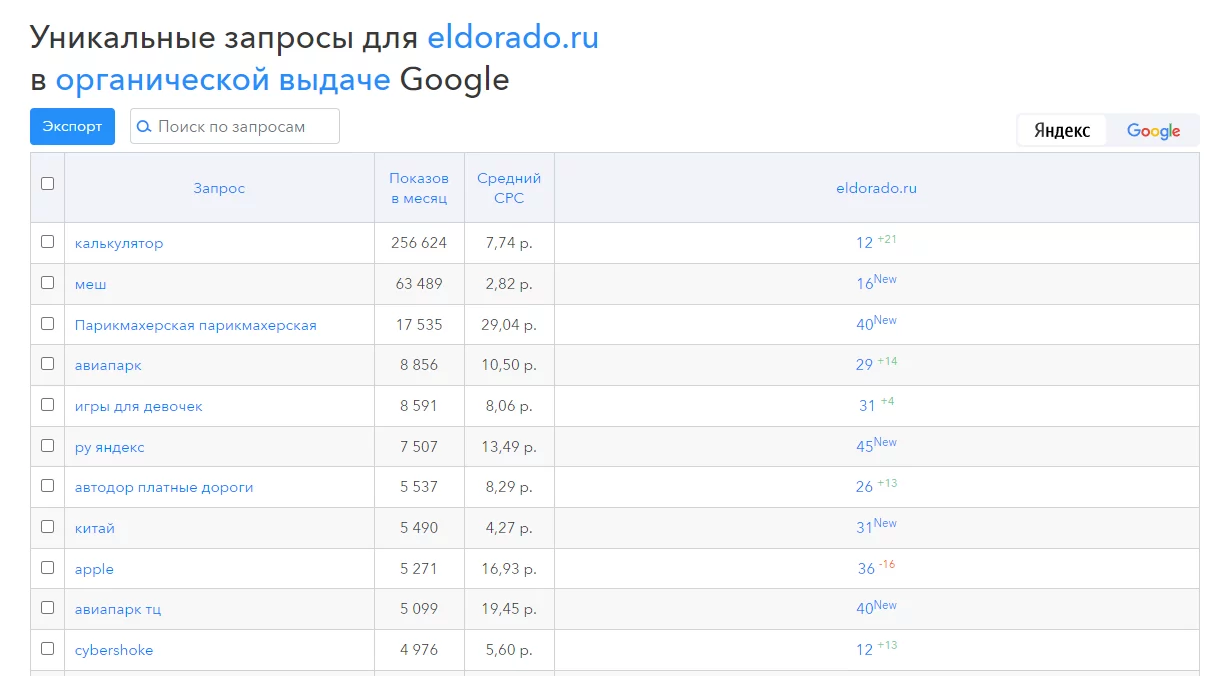
Task: Click the 16,93 р. CPC value
Action: (509, 569)
